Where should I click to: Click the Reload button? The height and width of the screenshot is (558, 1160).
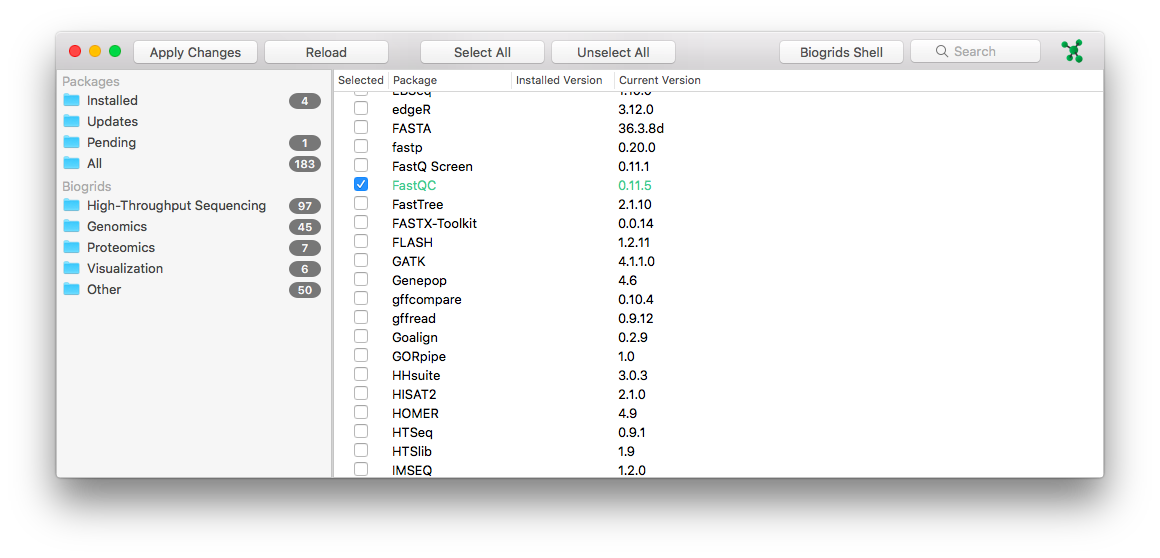point(326,52)
